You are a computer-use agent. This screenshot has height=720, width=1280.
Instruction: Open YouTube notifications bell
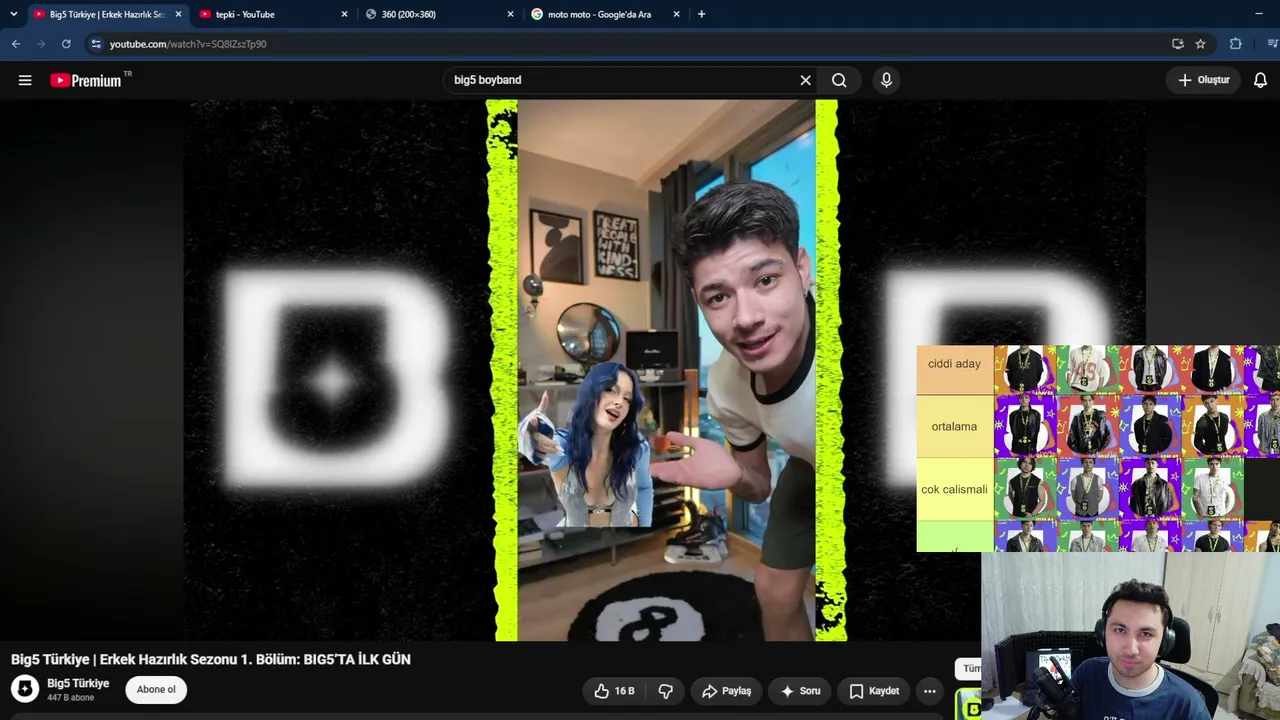1260,80
